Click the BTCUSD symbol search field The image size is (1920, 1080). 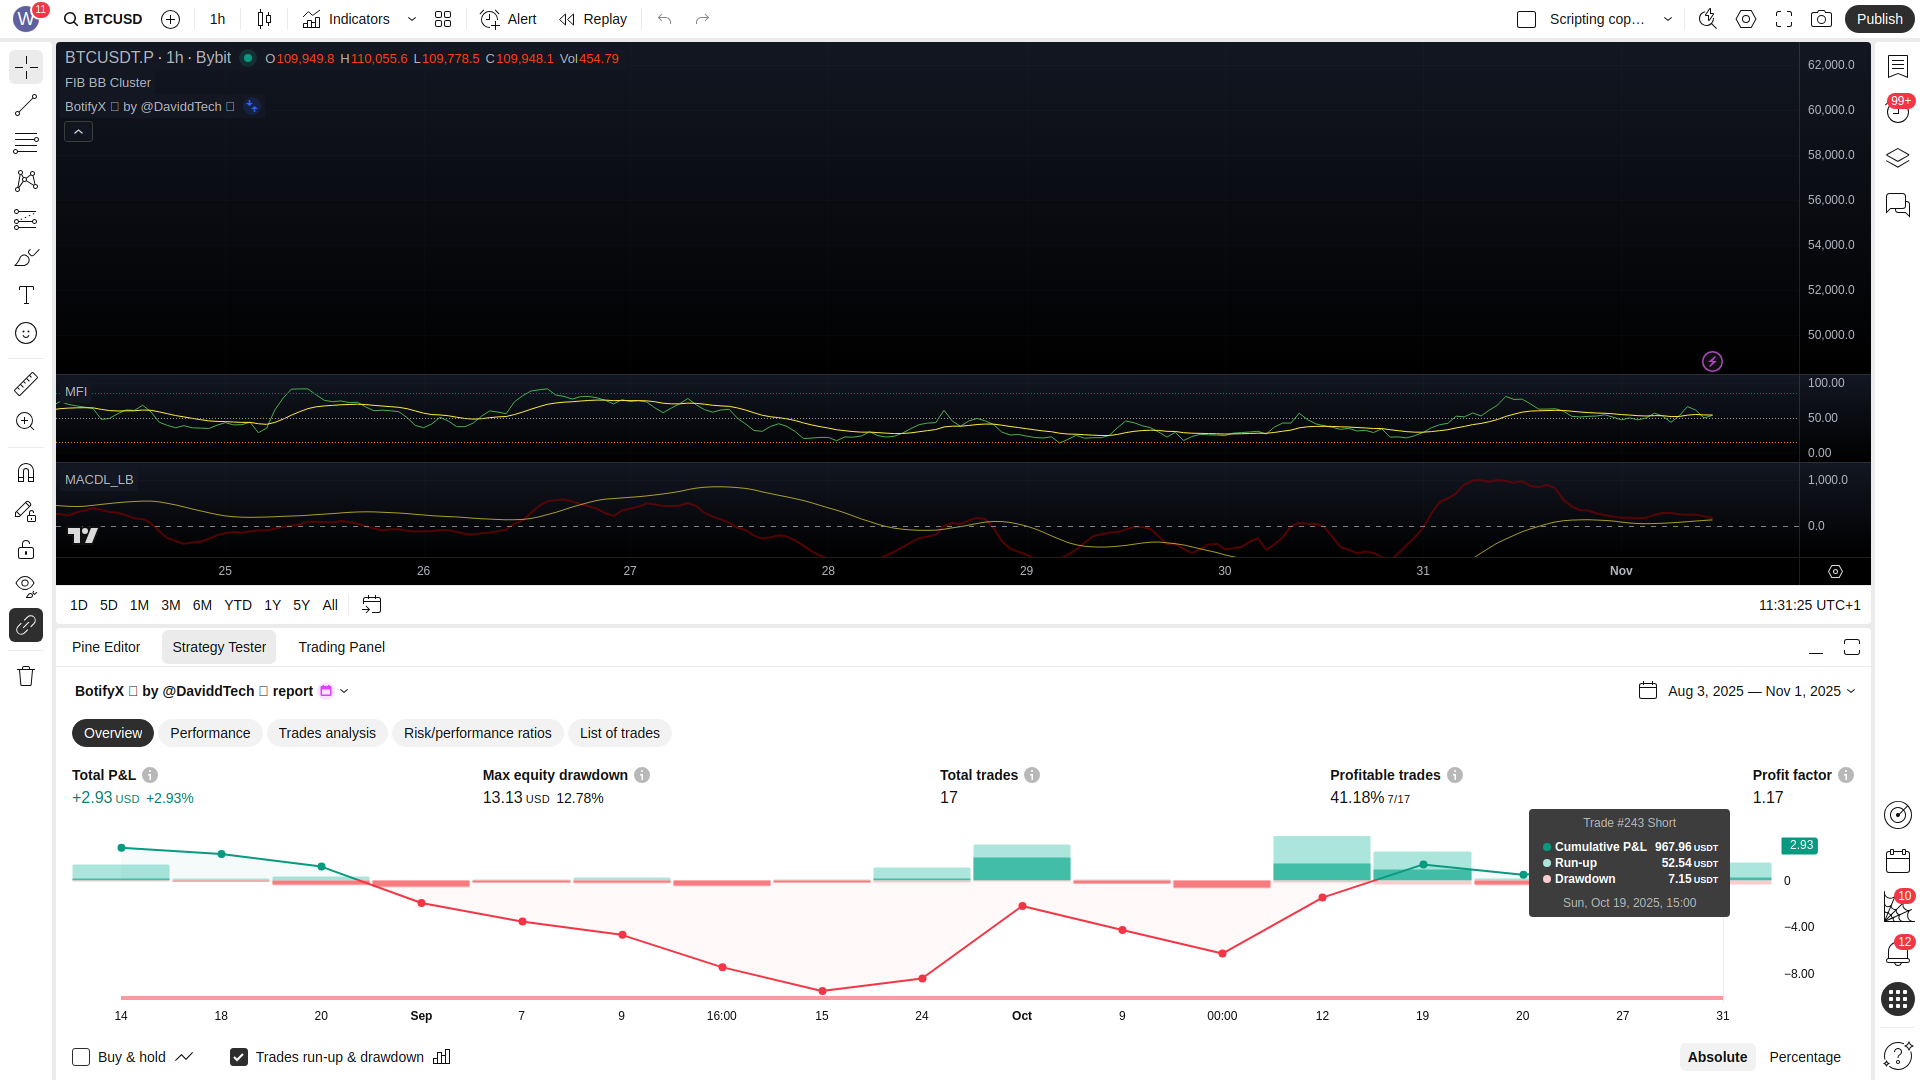[103, 19]
